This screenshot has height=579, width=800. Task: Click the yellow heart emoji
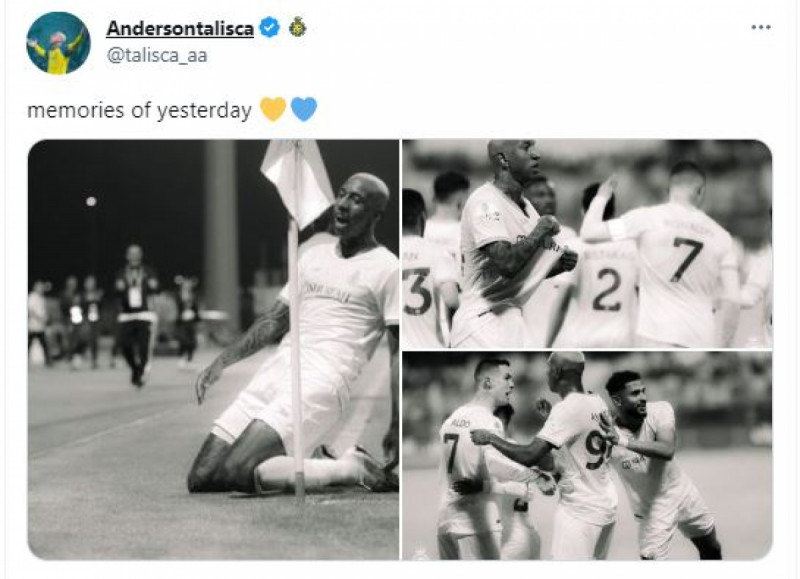click(273, 110)
